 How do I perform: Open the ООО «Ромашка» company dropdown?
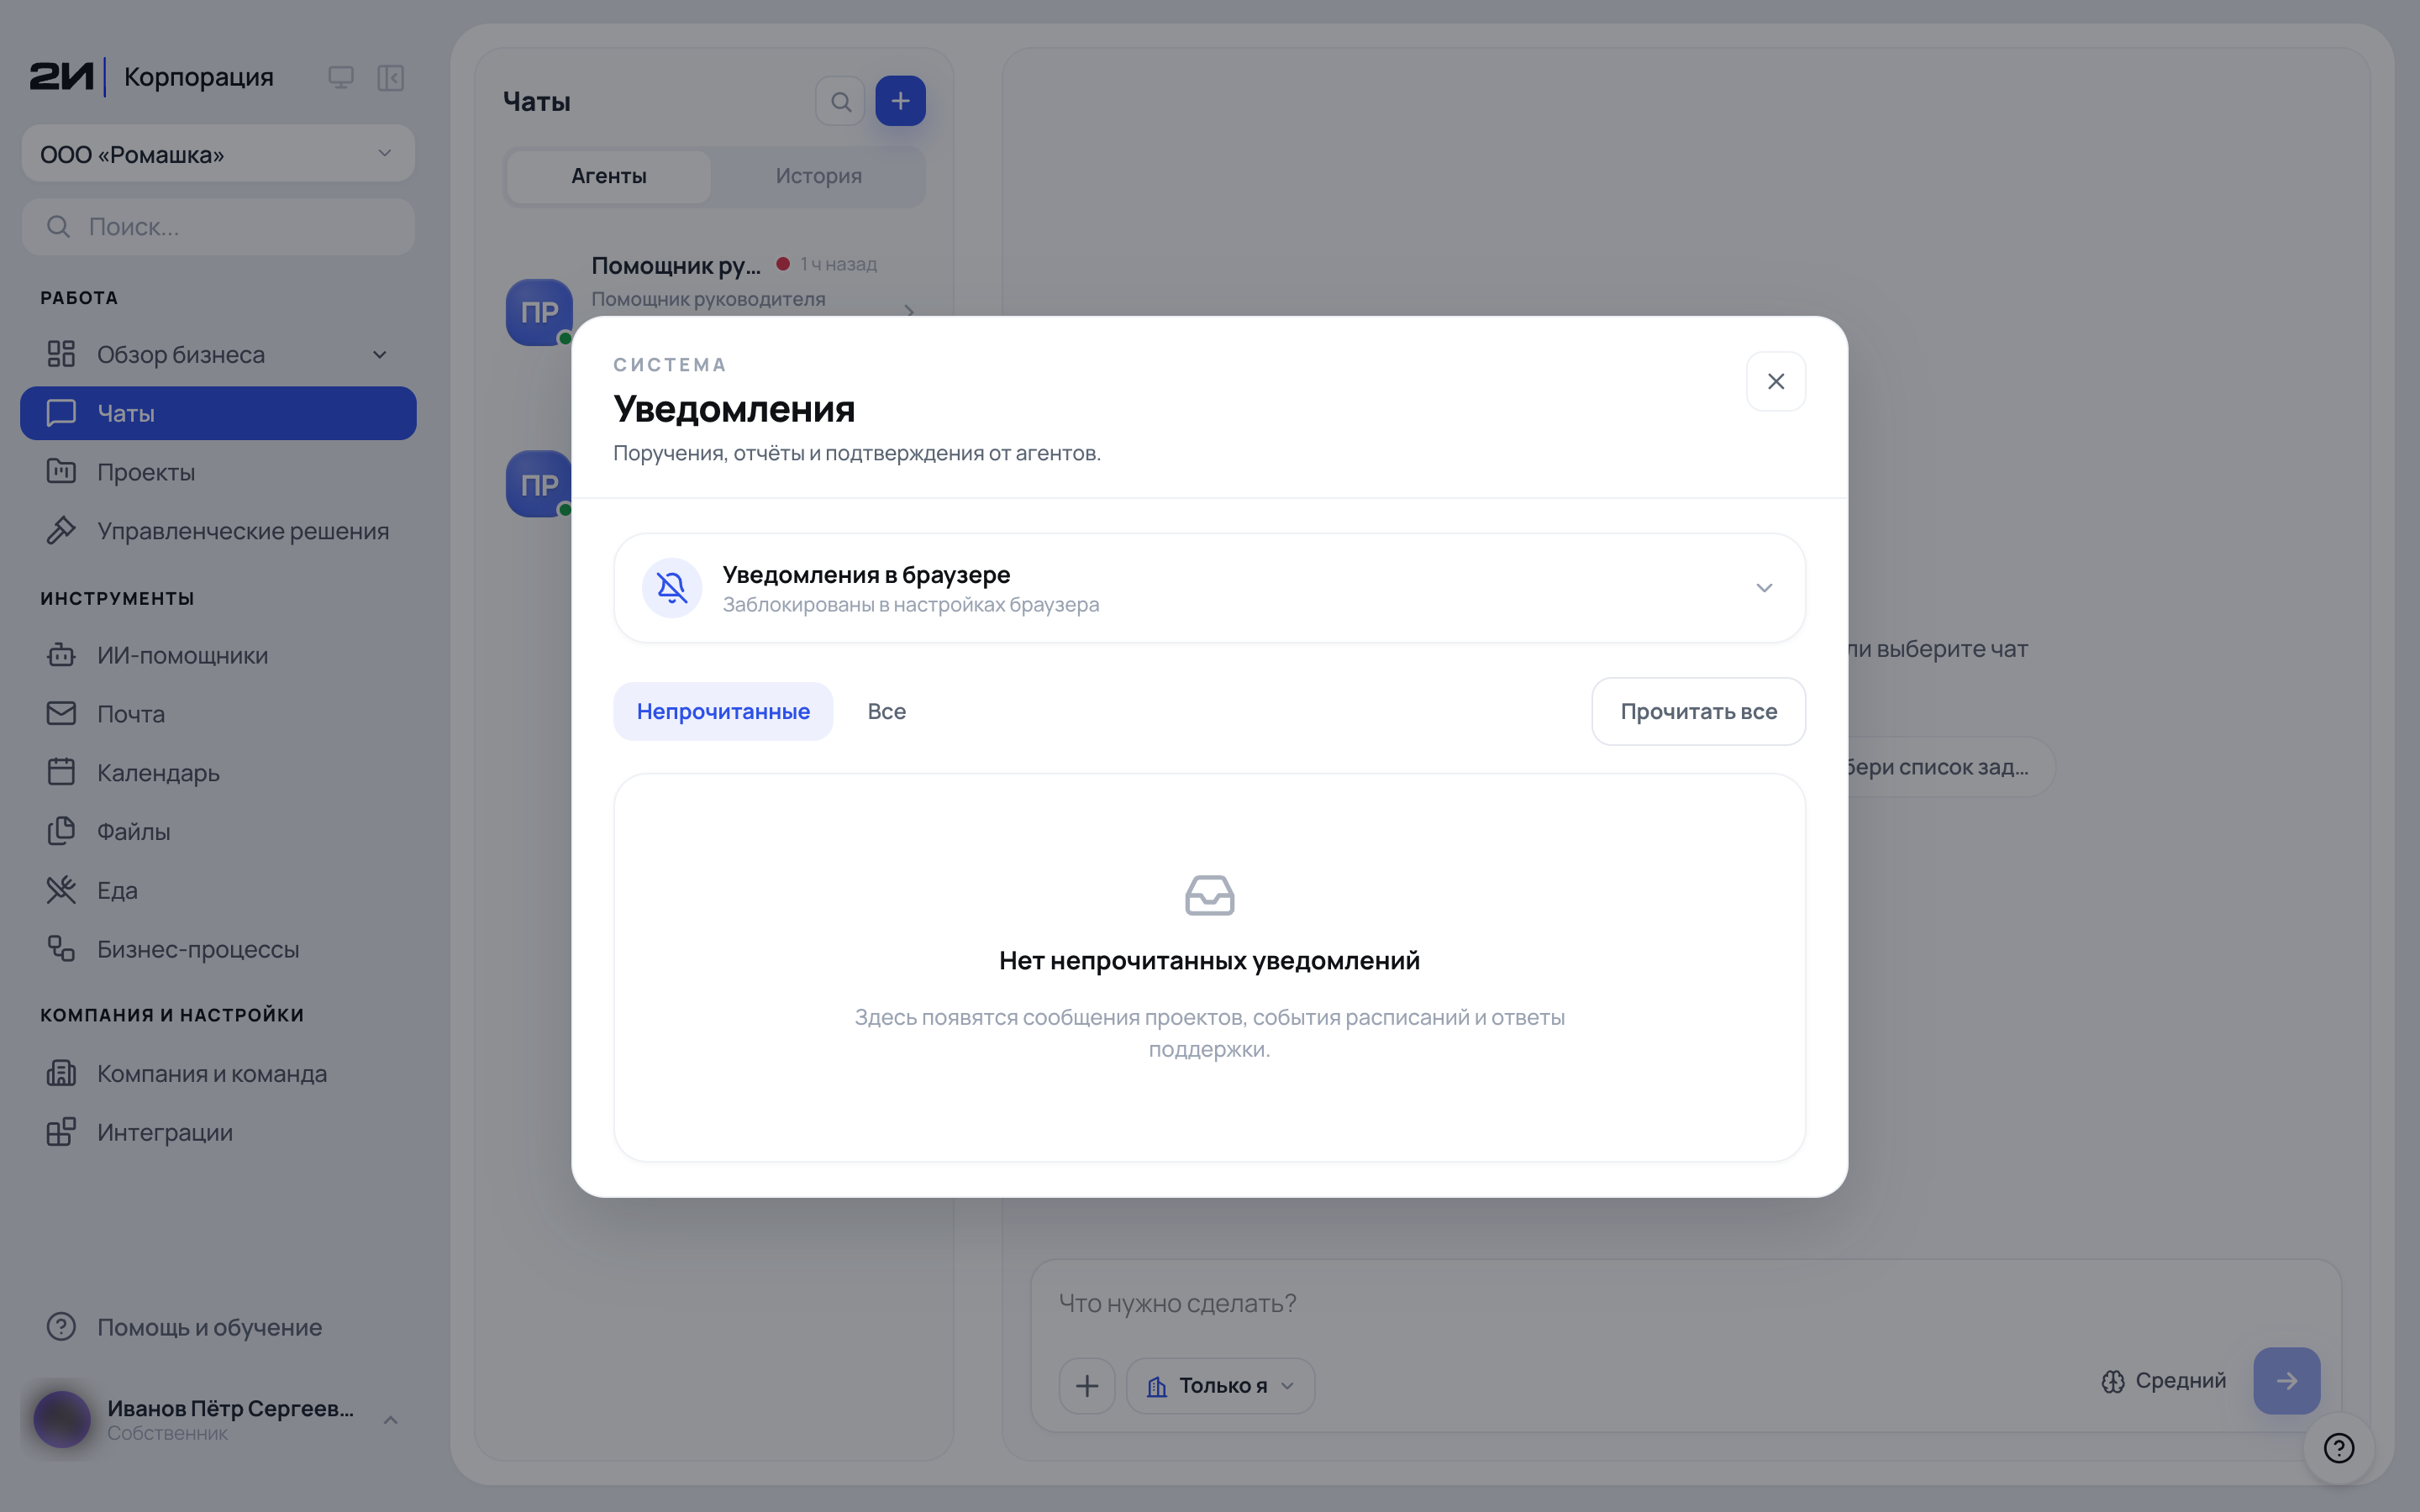(x=218, y=154)
